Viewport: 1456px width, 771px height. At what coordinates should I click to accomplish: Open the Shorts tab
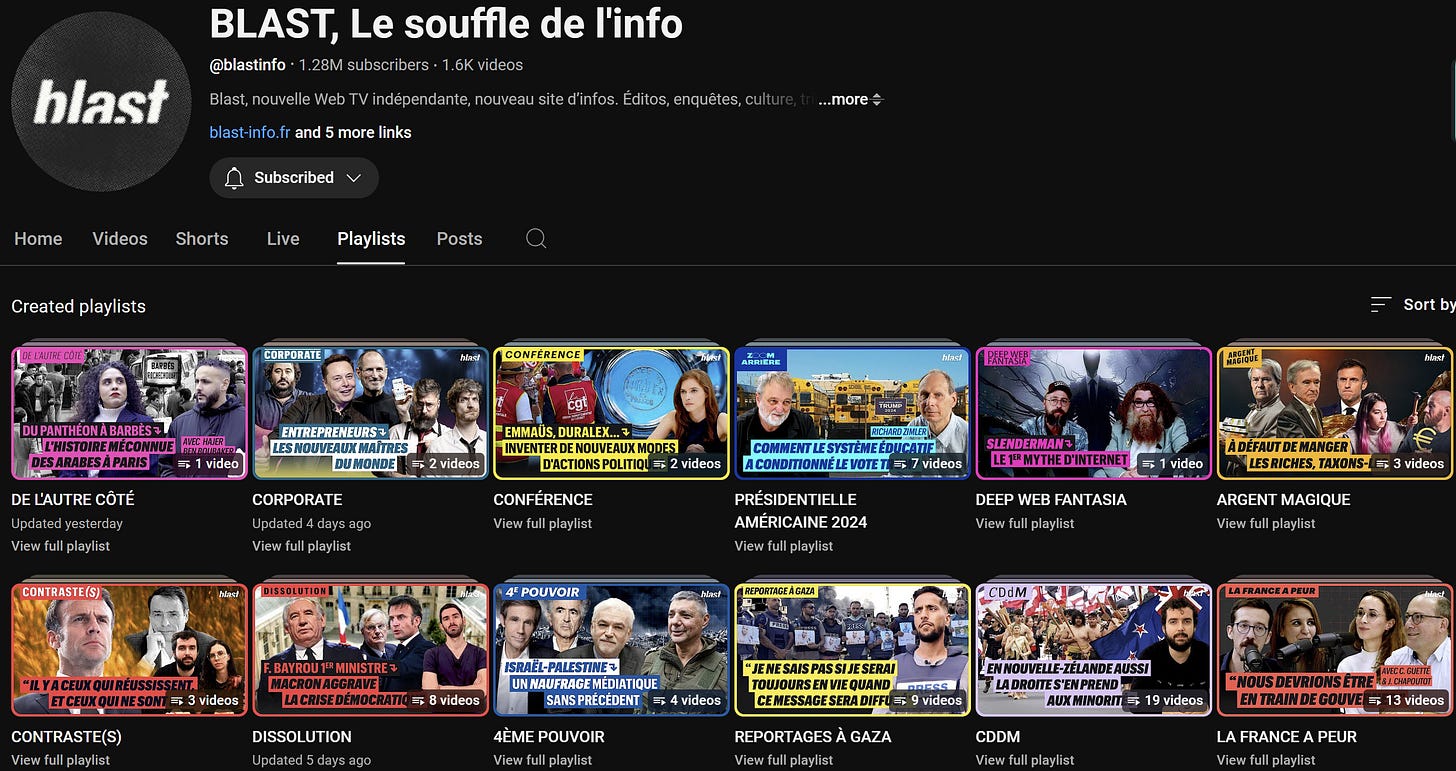coord(202,239)
